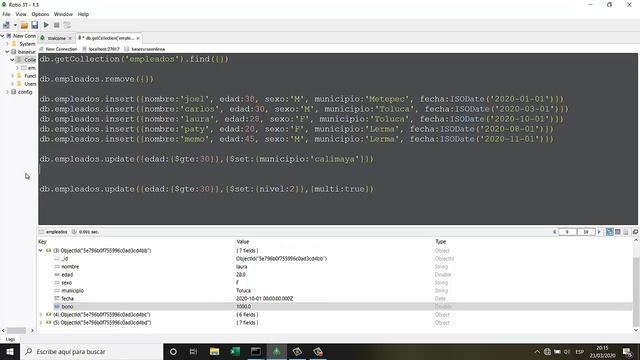Switch results to text view mode
Viewport: 640px width, 360px height.
pos(625,232)
